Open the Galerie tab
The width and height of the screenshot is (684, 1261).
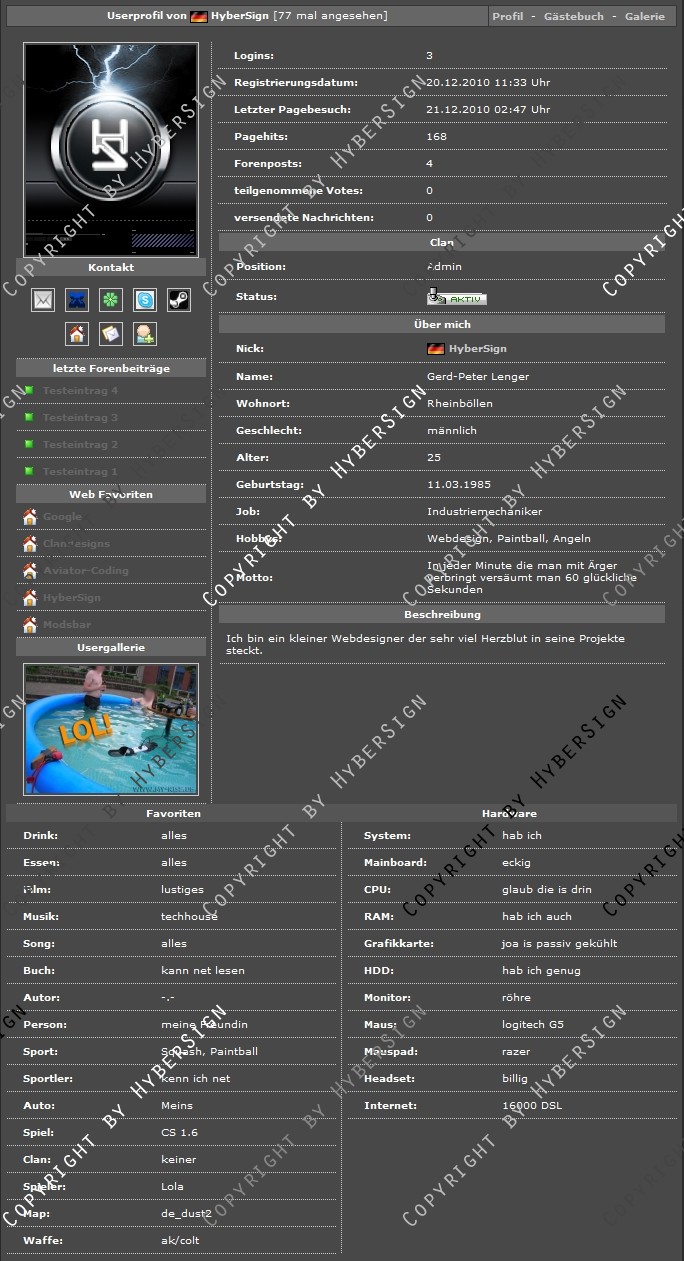pyautogui.click(x=645, y=17)
